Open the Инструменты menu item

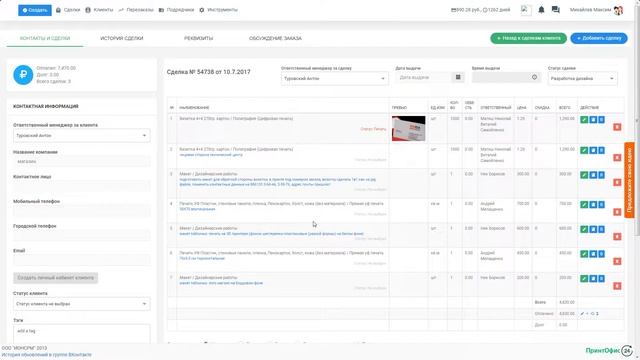218,10
